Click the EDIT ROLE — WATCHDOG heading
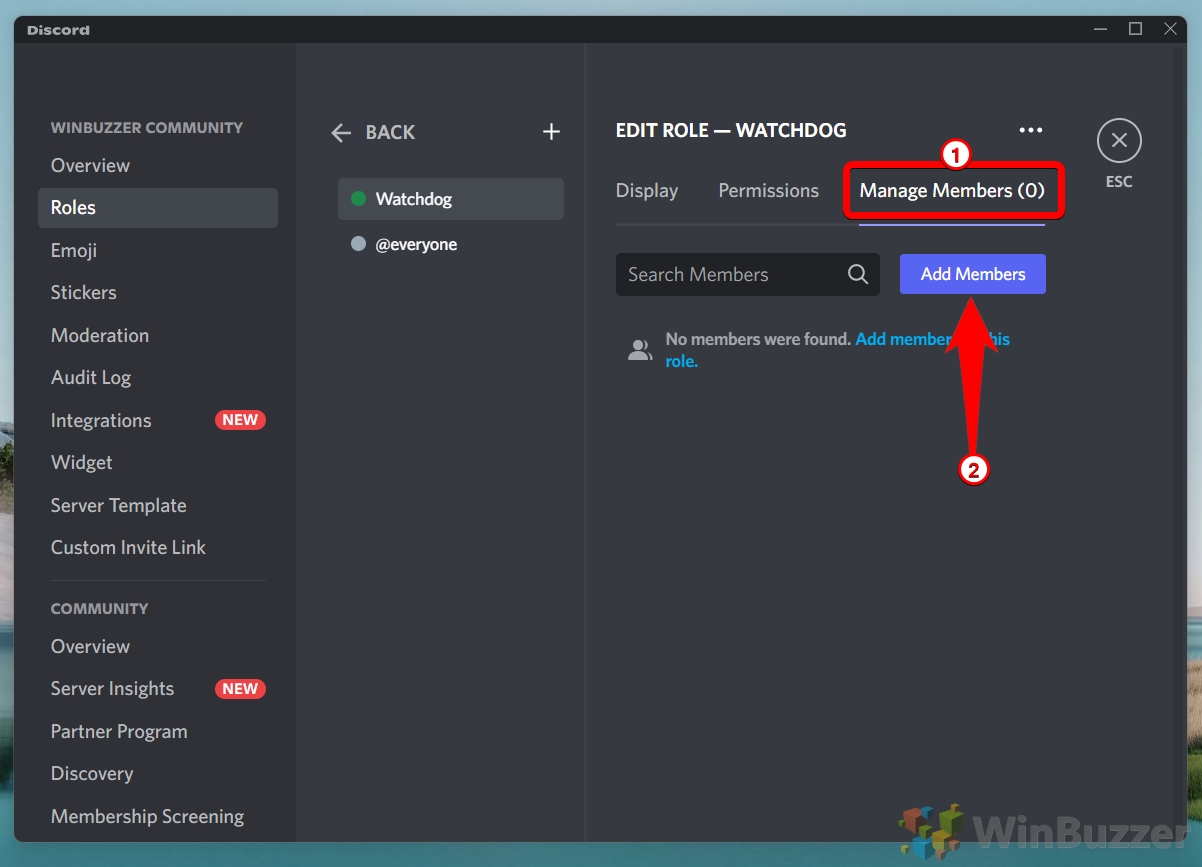This screenshot has width=1202, height=867. tap(731, 130)
